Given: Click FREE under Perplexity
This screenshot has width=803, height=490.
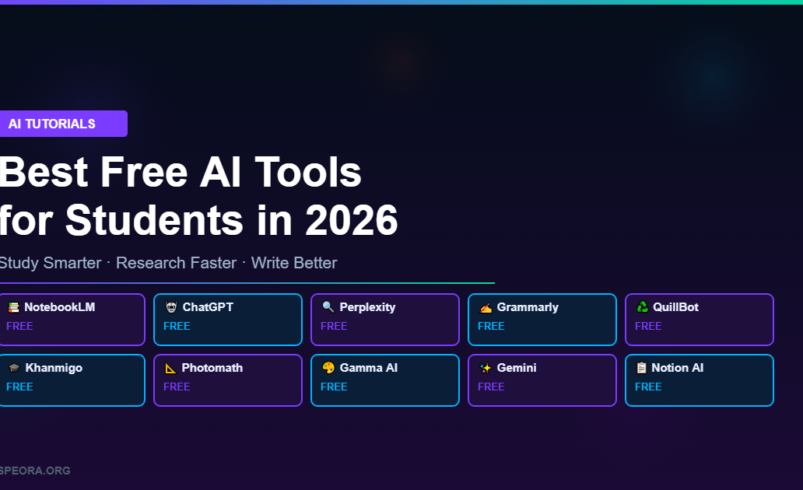Looking at the screenshot, I should pos(334,326).
